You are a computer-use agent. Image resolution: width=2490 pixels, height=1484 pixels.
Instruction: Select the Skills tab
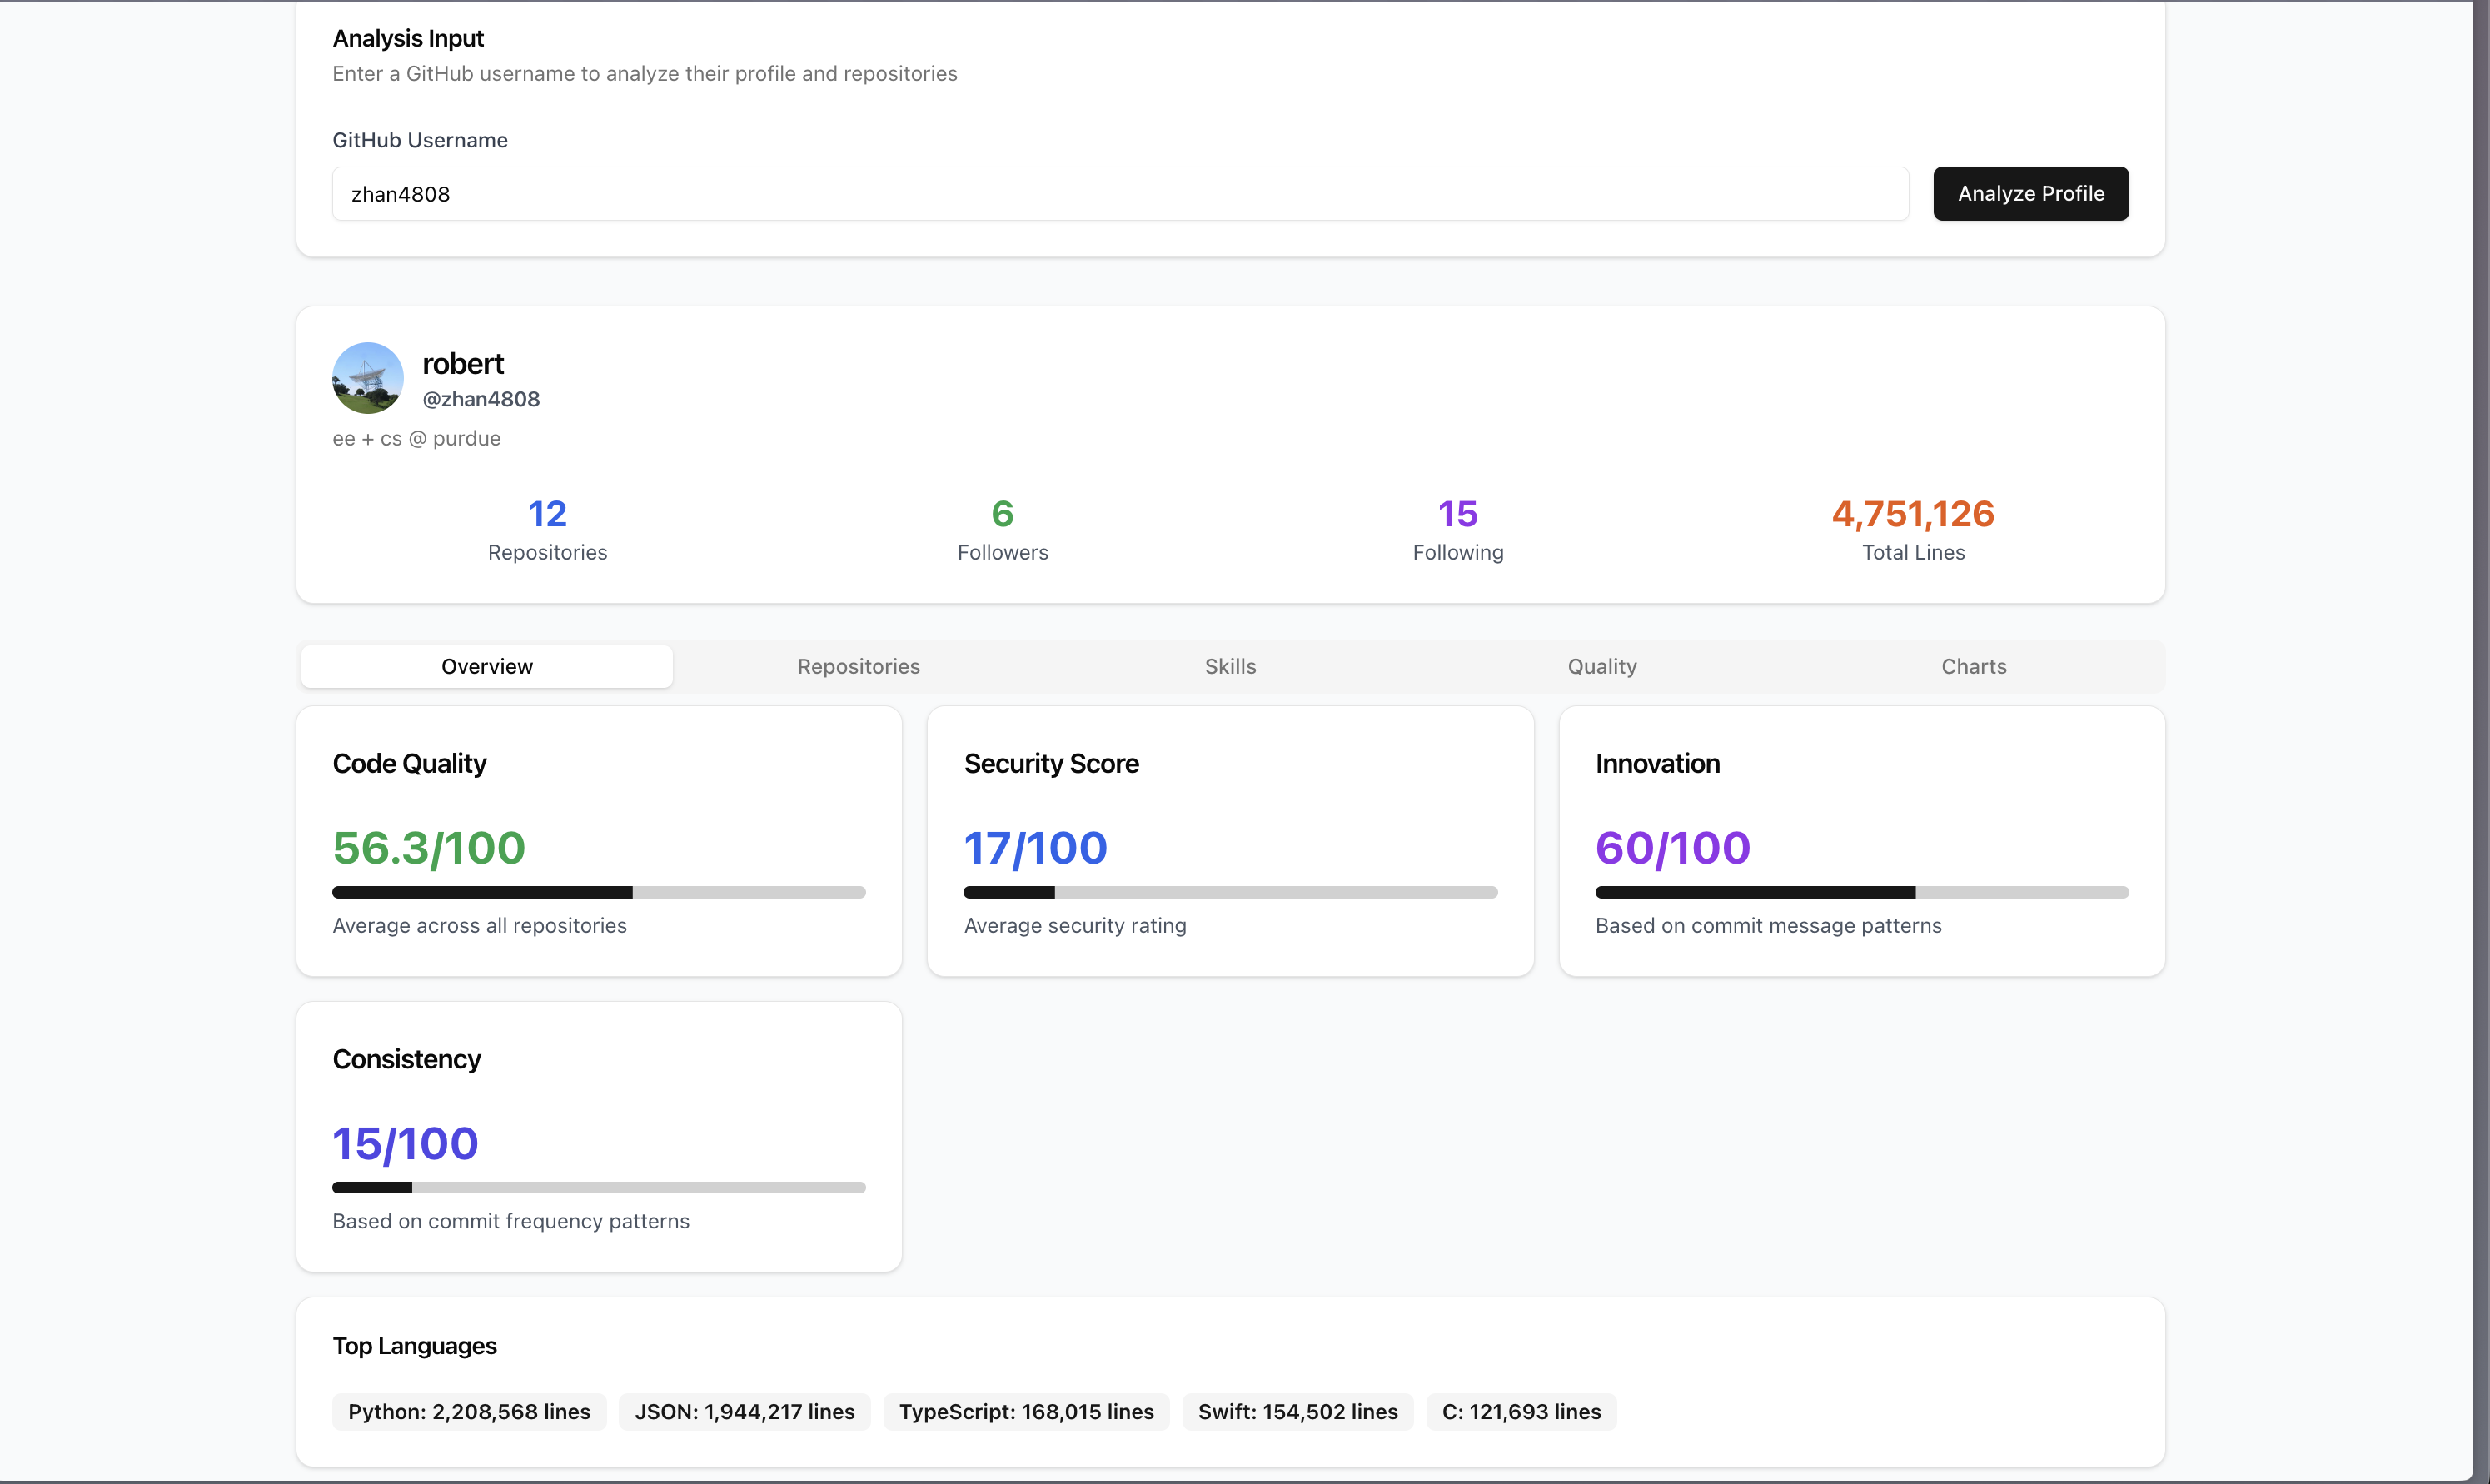coord(1230,666)
